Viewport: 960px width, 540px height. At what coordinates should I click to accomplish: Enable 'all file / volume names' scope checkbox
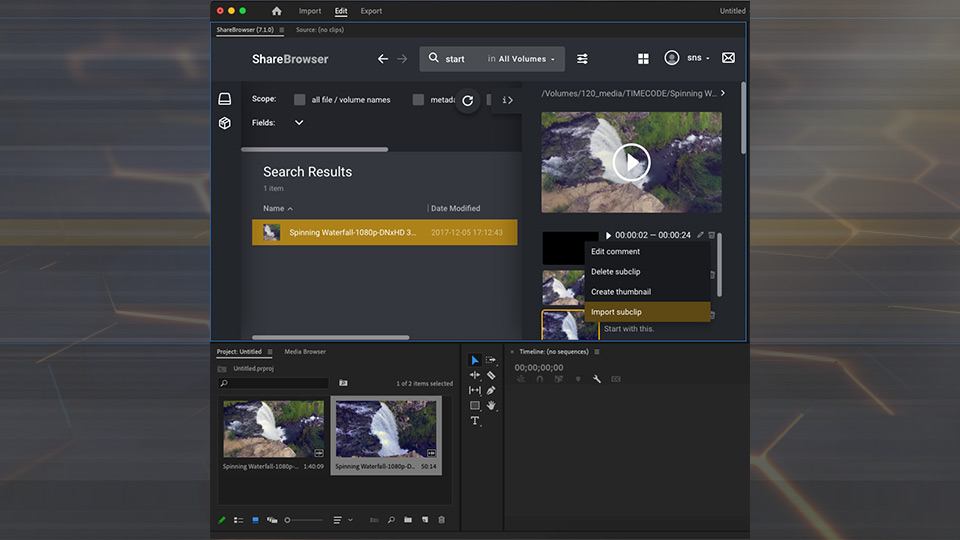pos(299,100)
